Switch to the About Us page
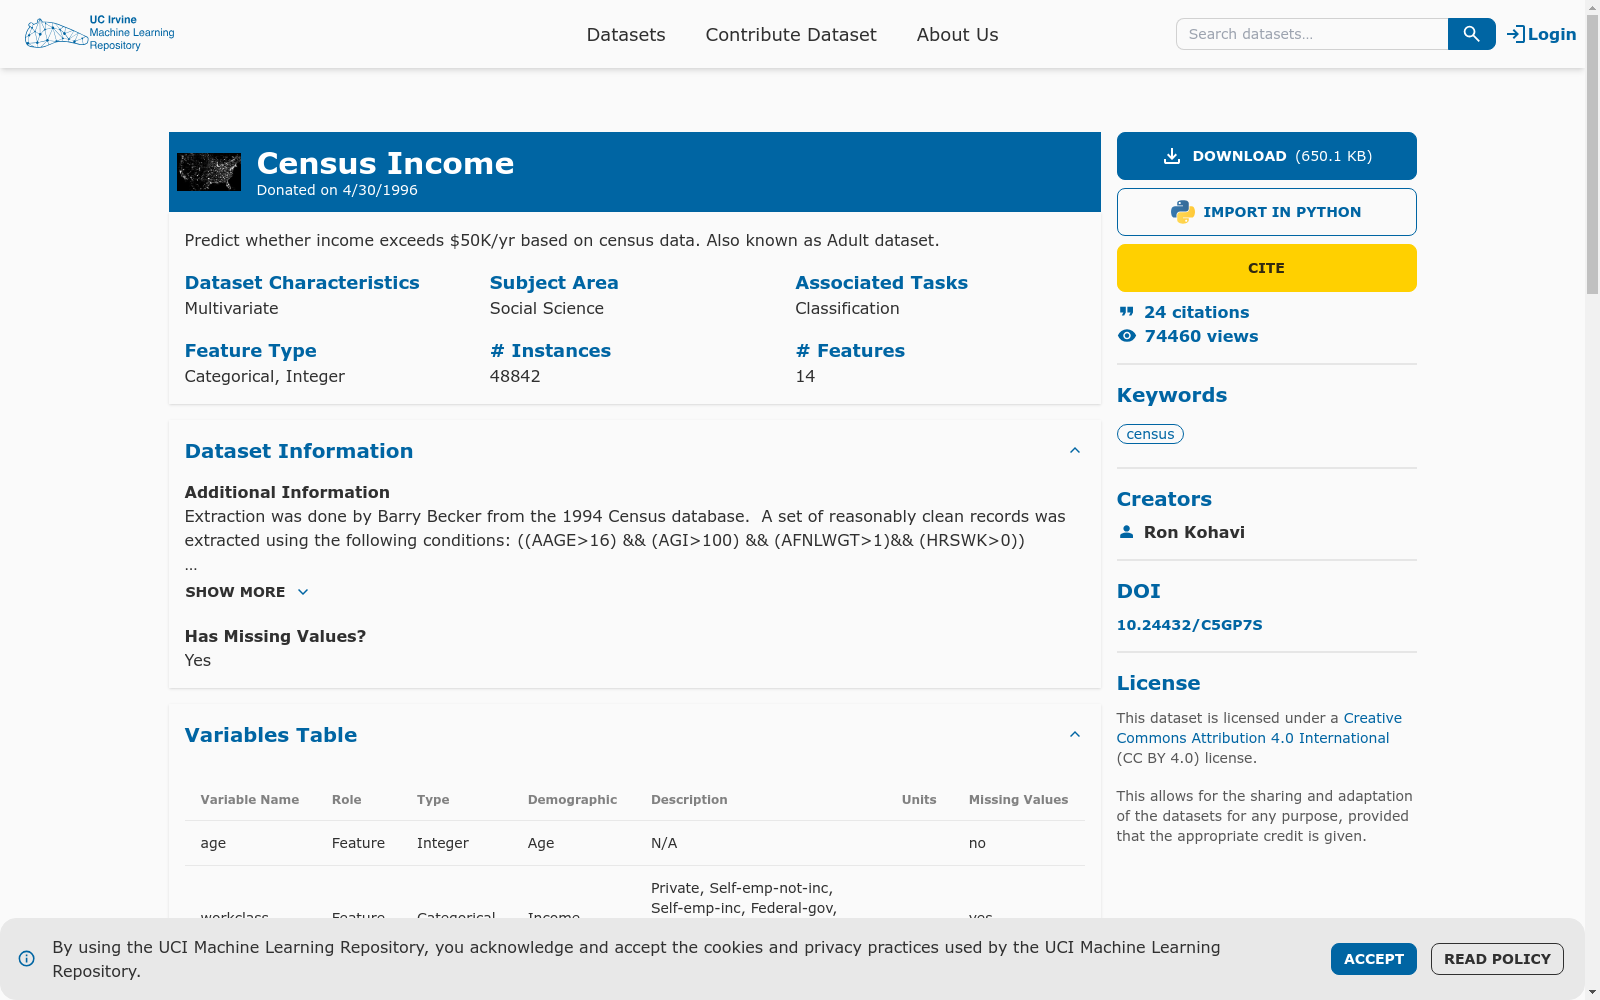Viewport: 1600px width, 1000px height. 956,34
